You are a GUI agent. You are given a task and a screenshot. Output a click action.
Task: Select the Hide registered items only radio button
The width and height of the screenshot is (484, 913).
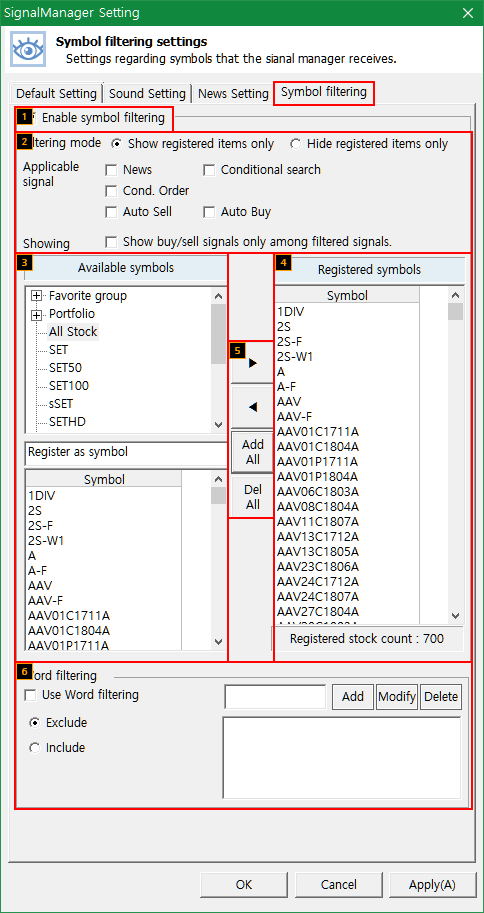(x=295, y=144)
